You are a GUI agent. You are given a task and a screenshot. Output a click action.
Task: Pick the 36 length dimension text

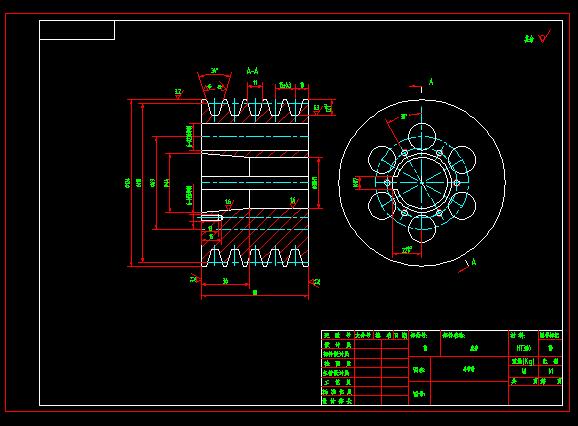click(x=225, y=281)
